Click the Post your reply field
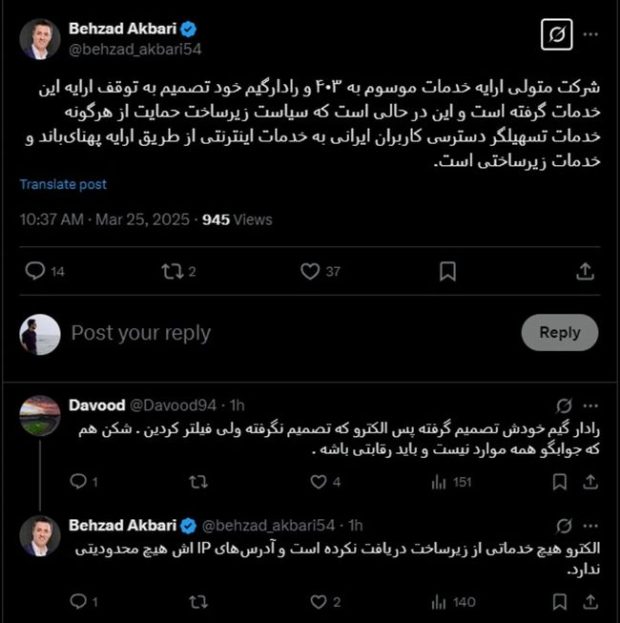The height and width of the screenshot is (623, 620). pyautogui.click(x=141, y=333)
